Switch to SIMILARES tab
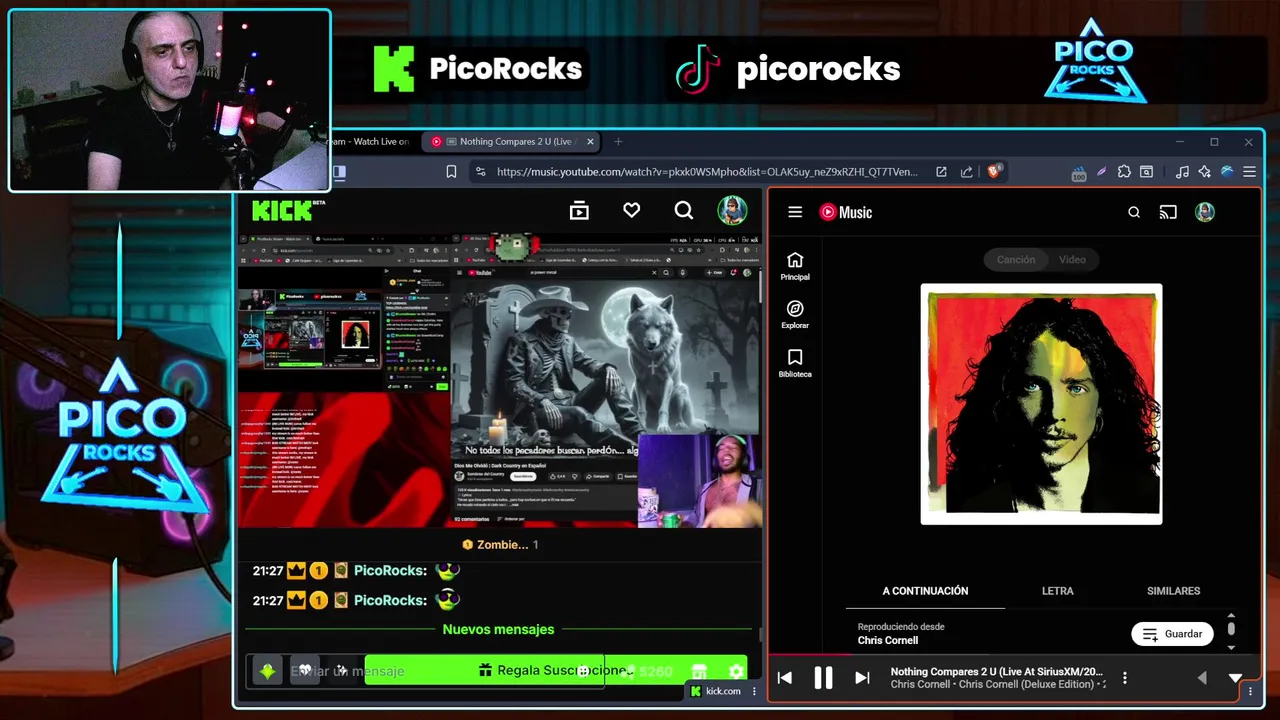 [1173, 591]
